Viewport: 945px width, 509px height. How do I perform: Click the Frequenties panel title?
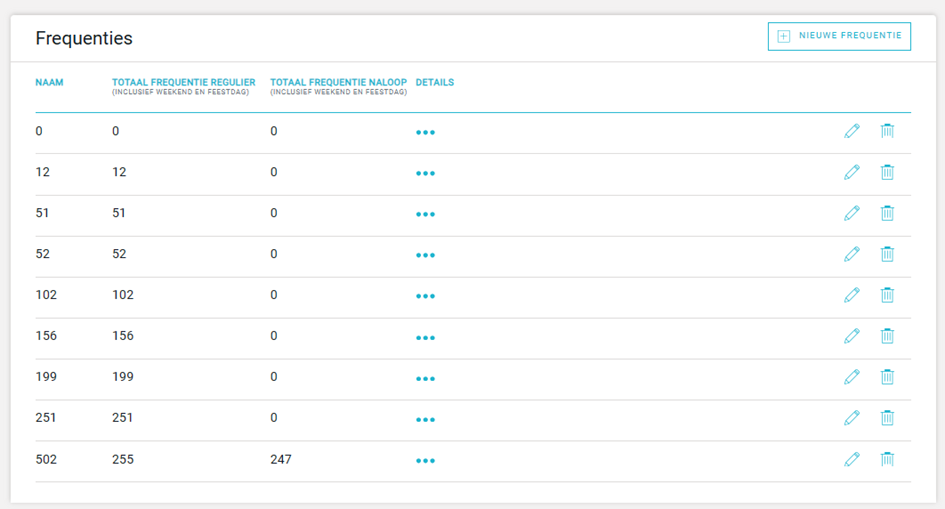coord(84,39)
